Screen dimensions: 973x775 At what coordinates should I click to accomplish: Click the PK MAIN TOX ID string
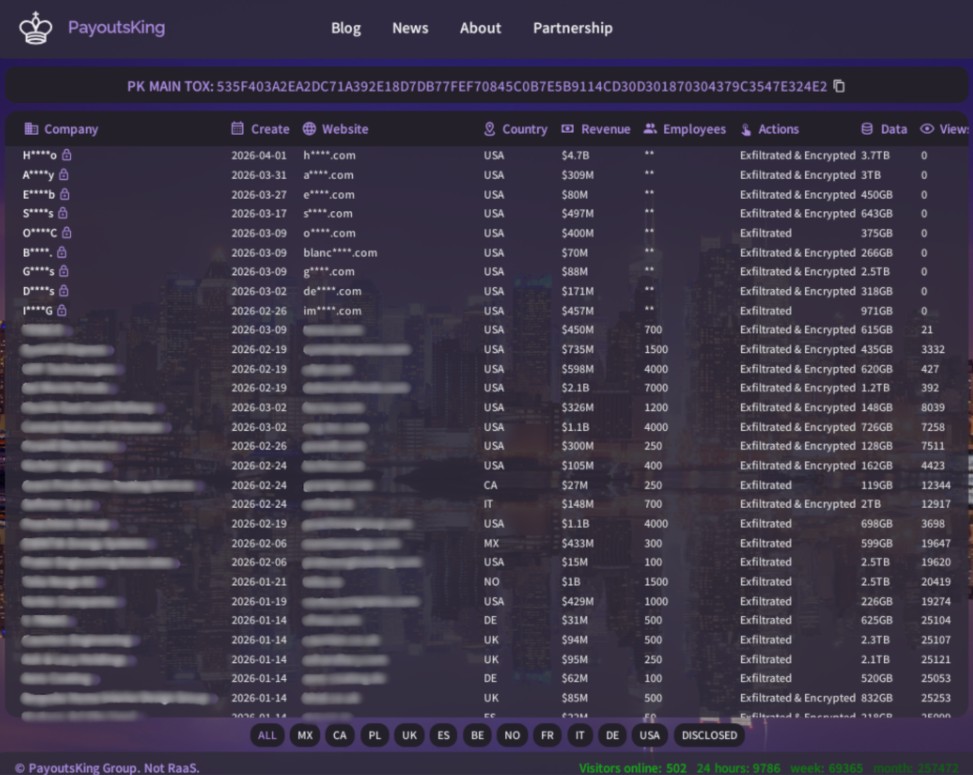pyautogui.click(x=521, y=86)
